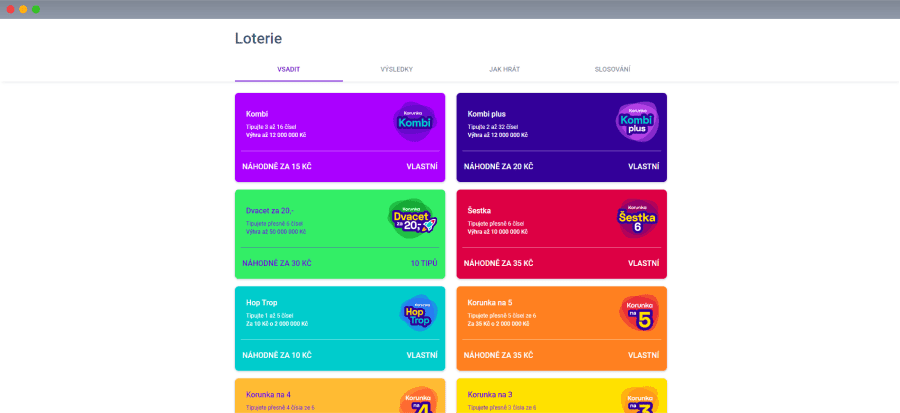Click the Loterie page heading
This screenshot has width=900, height=413.
[258, 38]
